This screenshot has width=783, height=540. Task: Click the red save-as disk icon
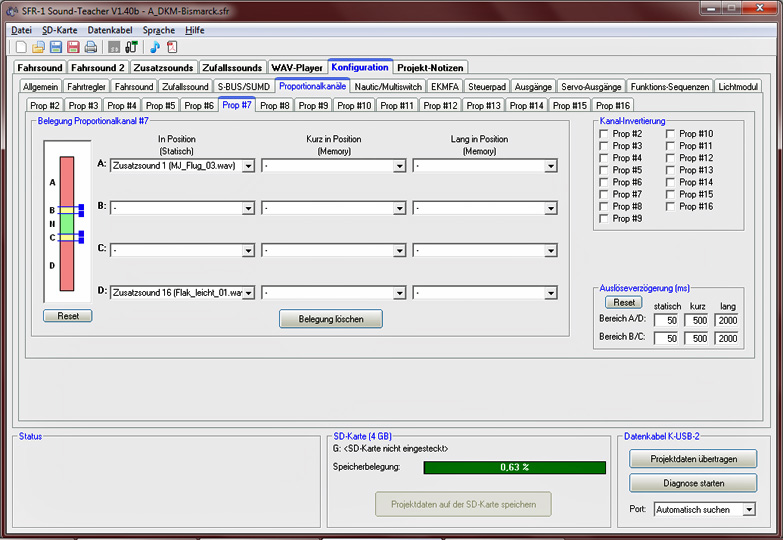pyautogui.click(x=73, y=47)
